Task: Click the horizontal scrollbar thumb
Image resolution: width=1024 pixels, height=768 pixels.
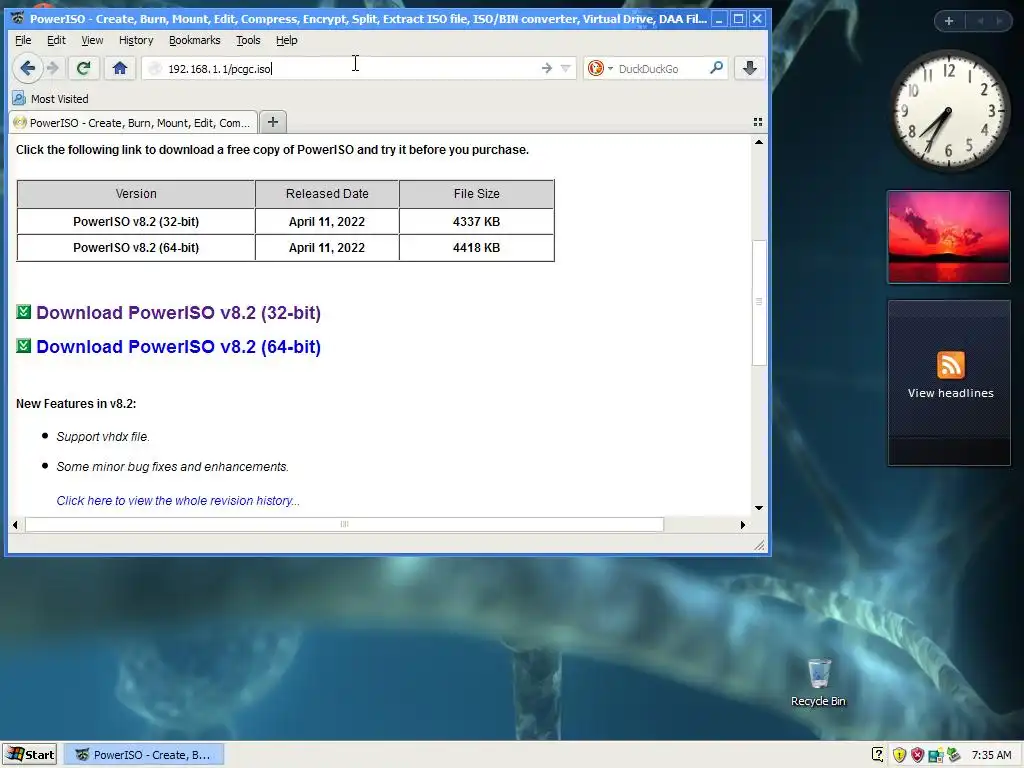Action: pyautogui.click(x=344, y=524)
